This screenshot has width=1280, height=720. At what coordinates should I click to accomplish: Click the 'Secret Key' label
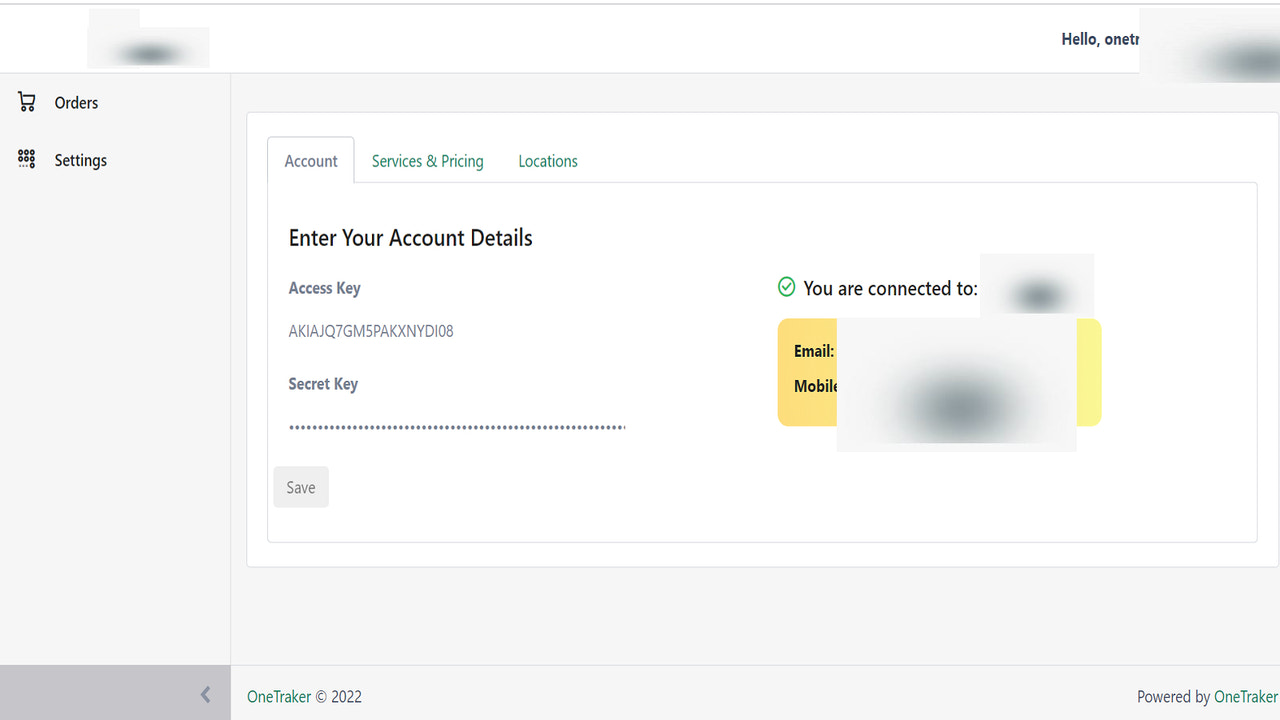[x=323, y=384]
